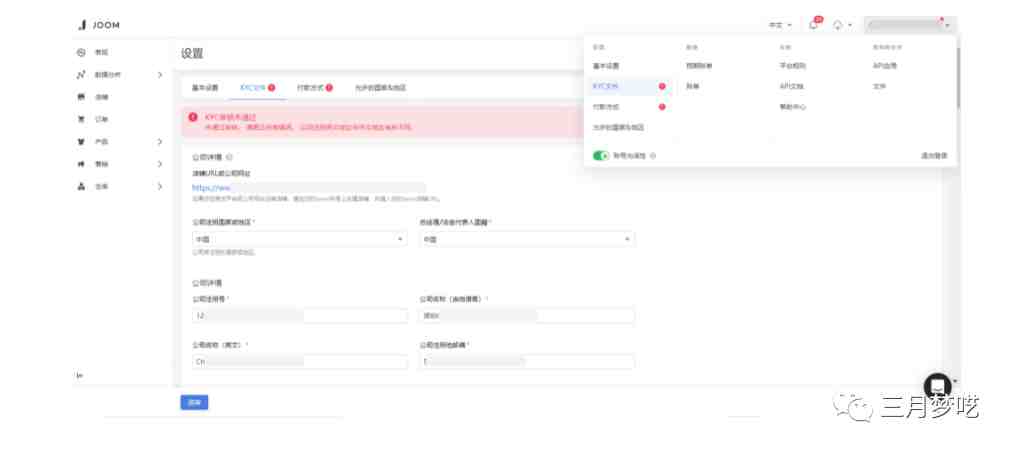Click the red alert icon in KYC banner

192,117
